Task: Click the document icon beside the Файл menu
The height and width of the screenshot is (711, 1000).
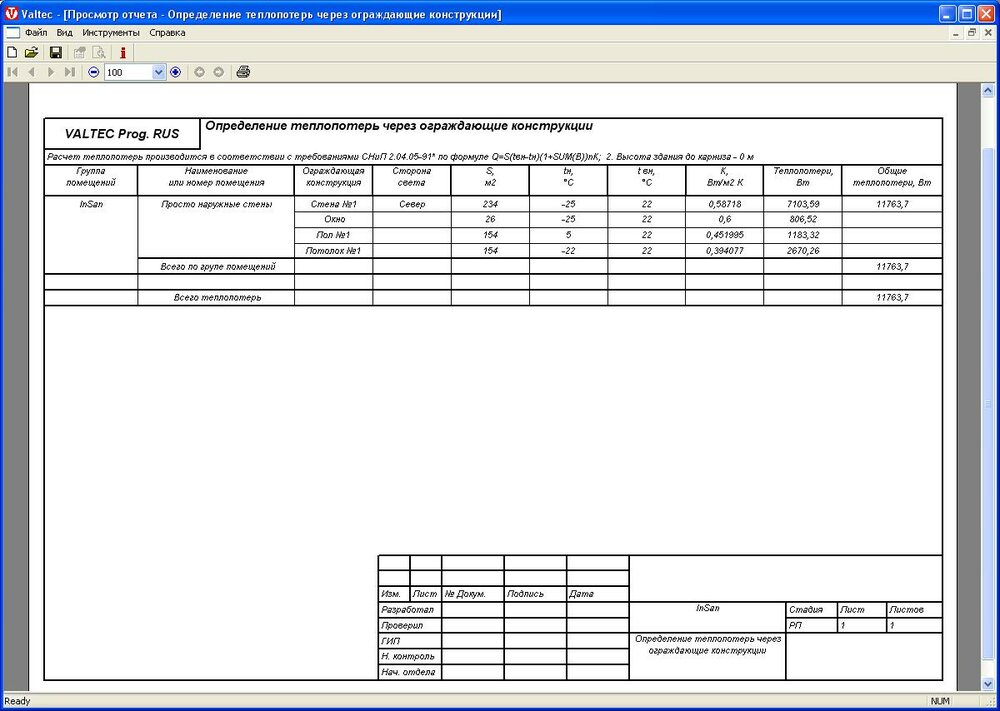Action: (13, 33)
